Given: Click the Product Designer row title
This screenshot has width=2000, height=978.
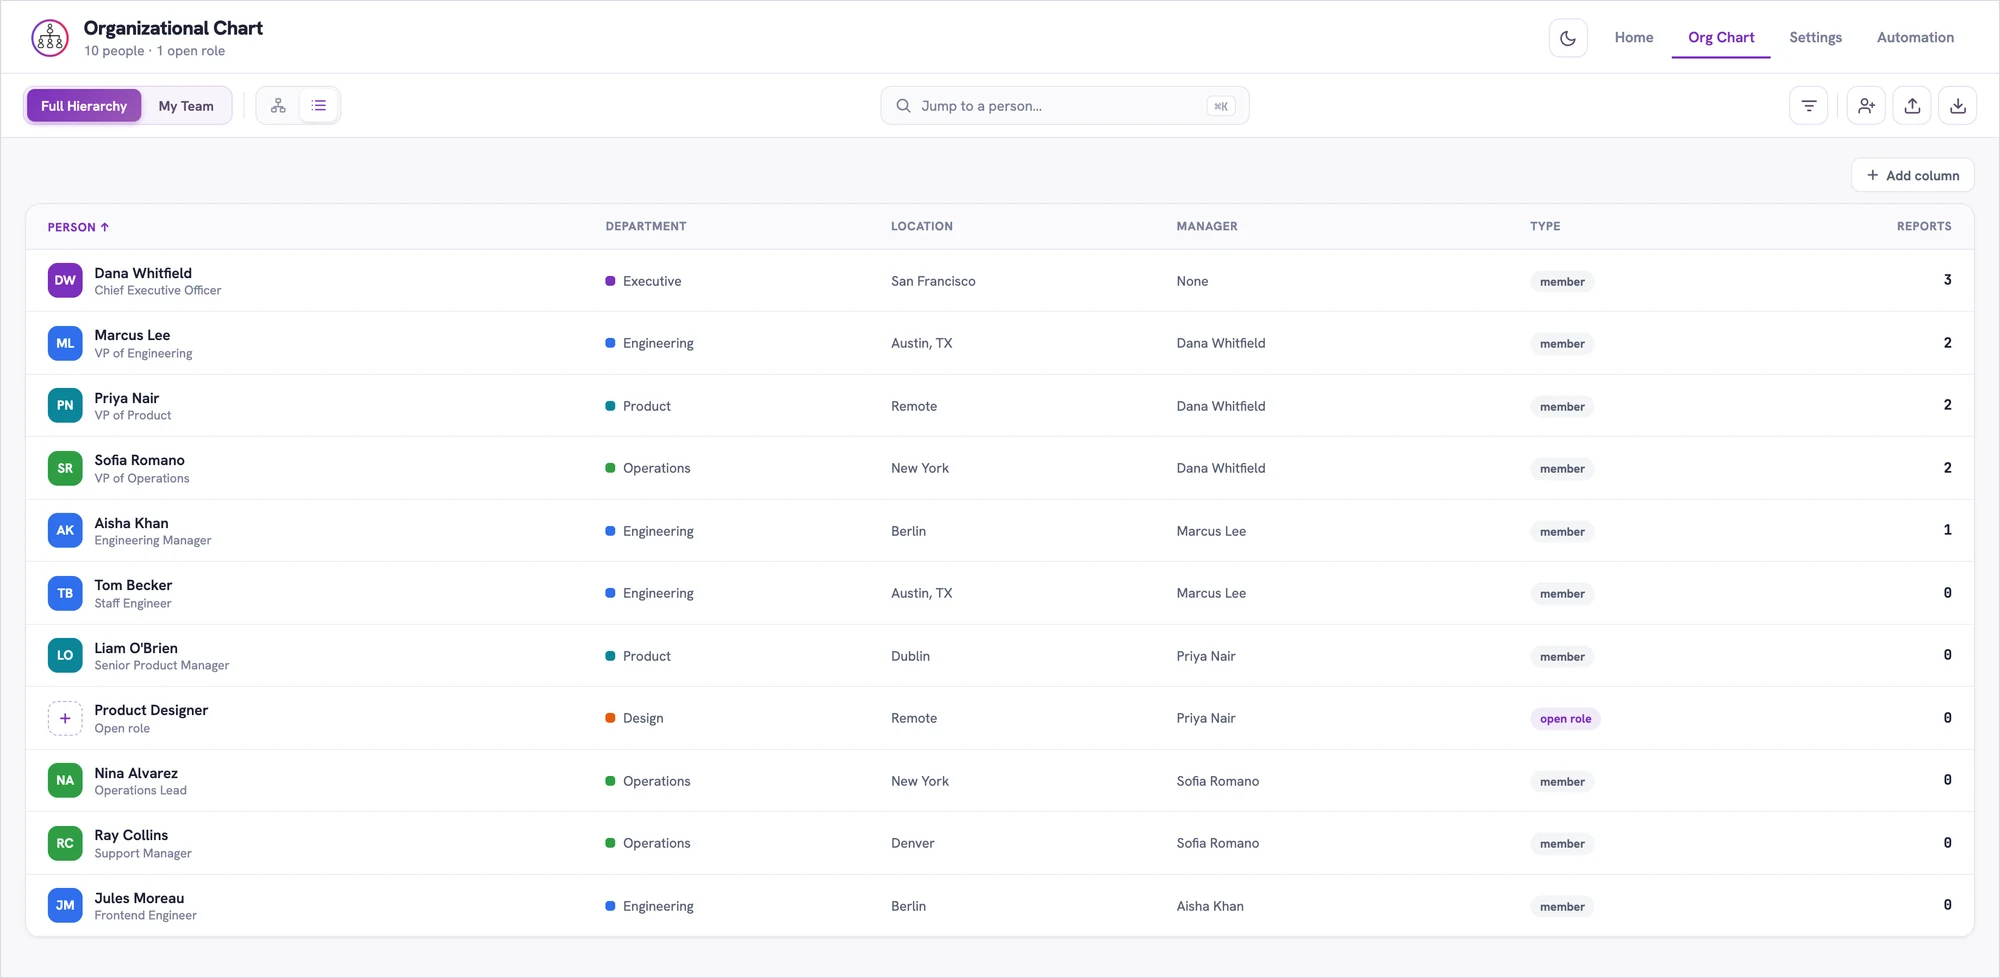Looking at the screenshot, I should coord(151,710).
